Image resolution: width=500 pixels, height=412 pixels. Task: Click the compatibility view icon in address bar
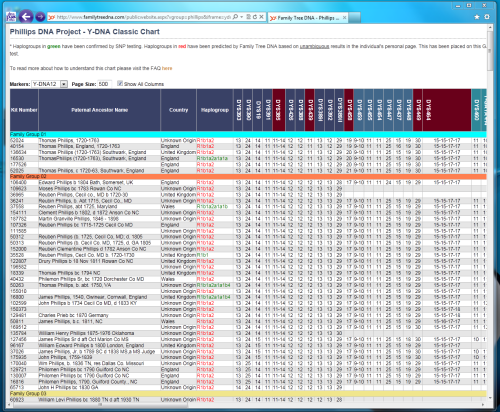point(248,17)
